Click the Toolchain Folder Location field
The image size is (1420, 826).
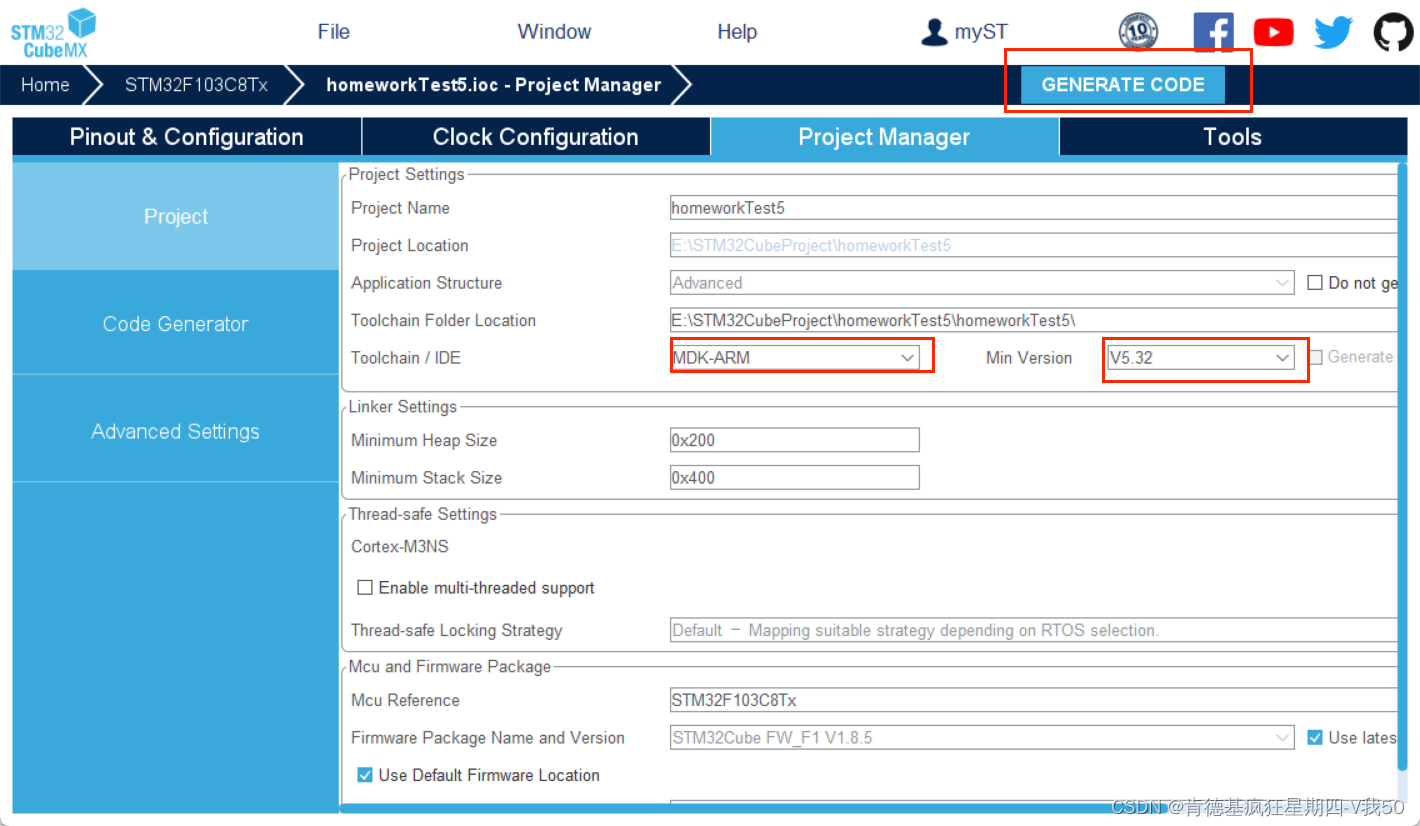point(1033,320)
